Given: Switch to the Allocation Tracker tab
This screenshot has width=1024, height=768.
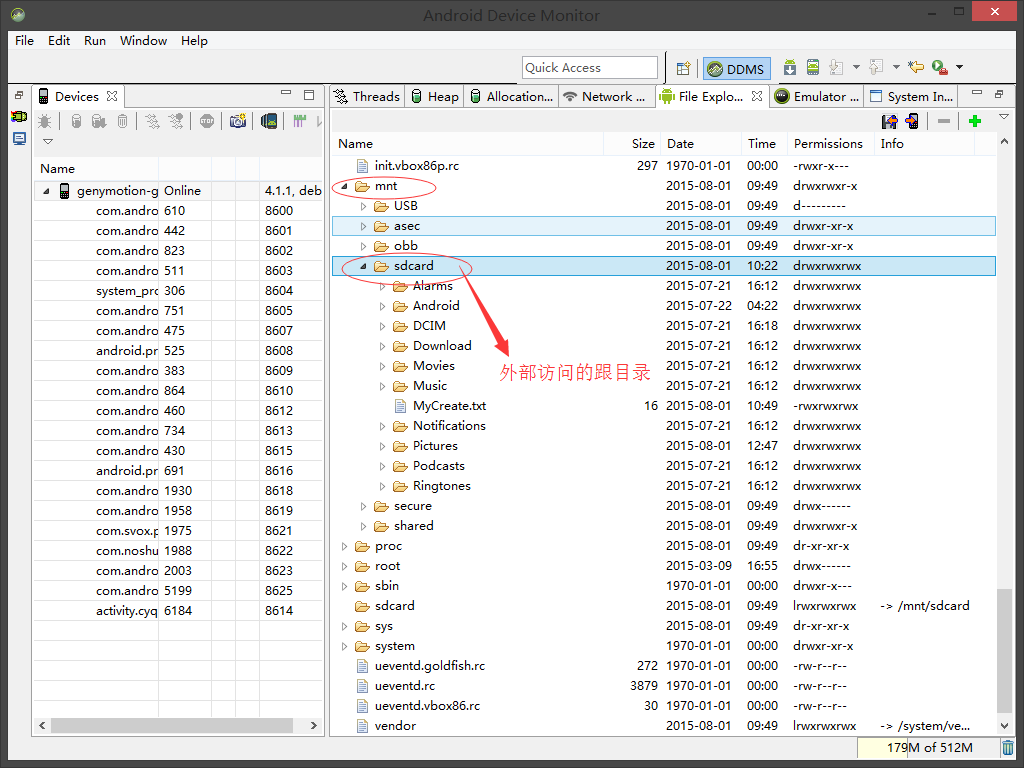Looking at the screenshot, I should pos(511,97).
